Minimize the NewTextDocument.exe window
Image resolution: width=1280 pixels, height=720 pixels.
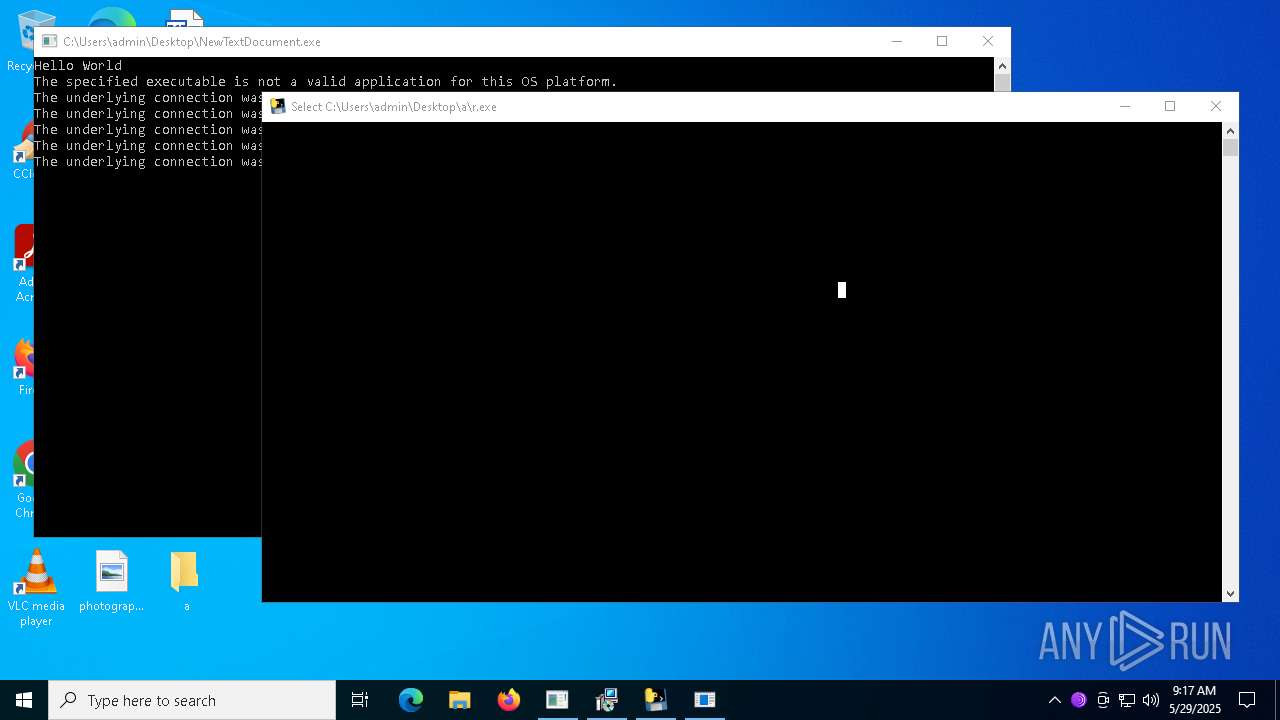897,42
